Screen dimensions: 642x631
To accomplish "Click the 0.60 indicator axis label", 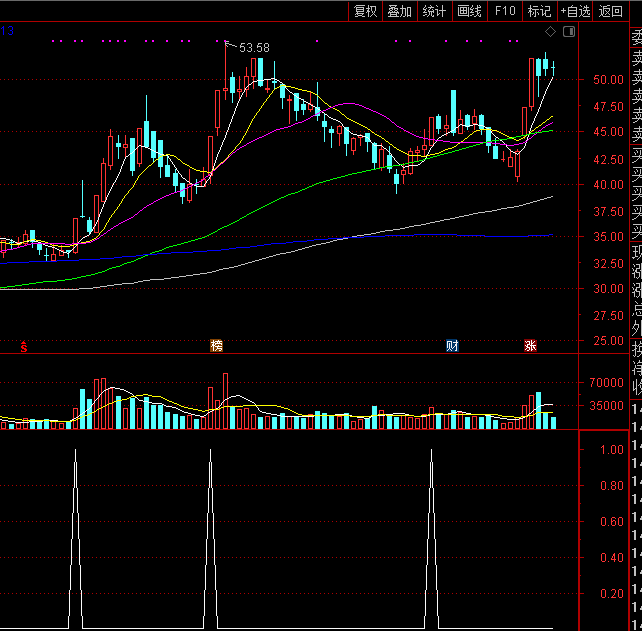I will point(612,522).
